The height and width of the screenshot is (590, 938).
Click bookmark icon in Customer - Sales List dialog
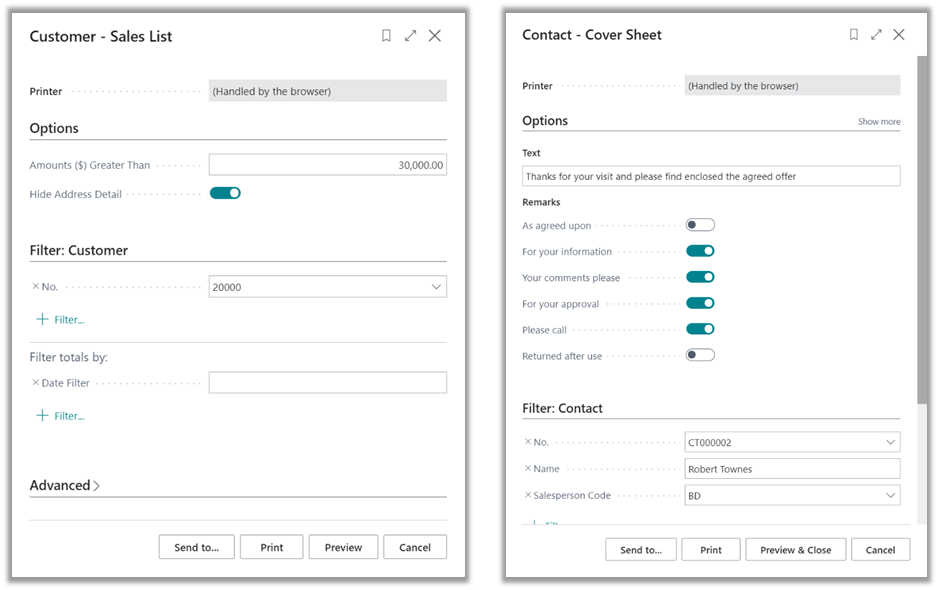(386, 36)
